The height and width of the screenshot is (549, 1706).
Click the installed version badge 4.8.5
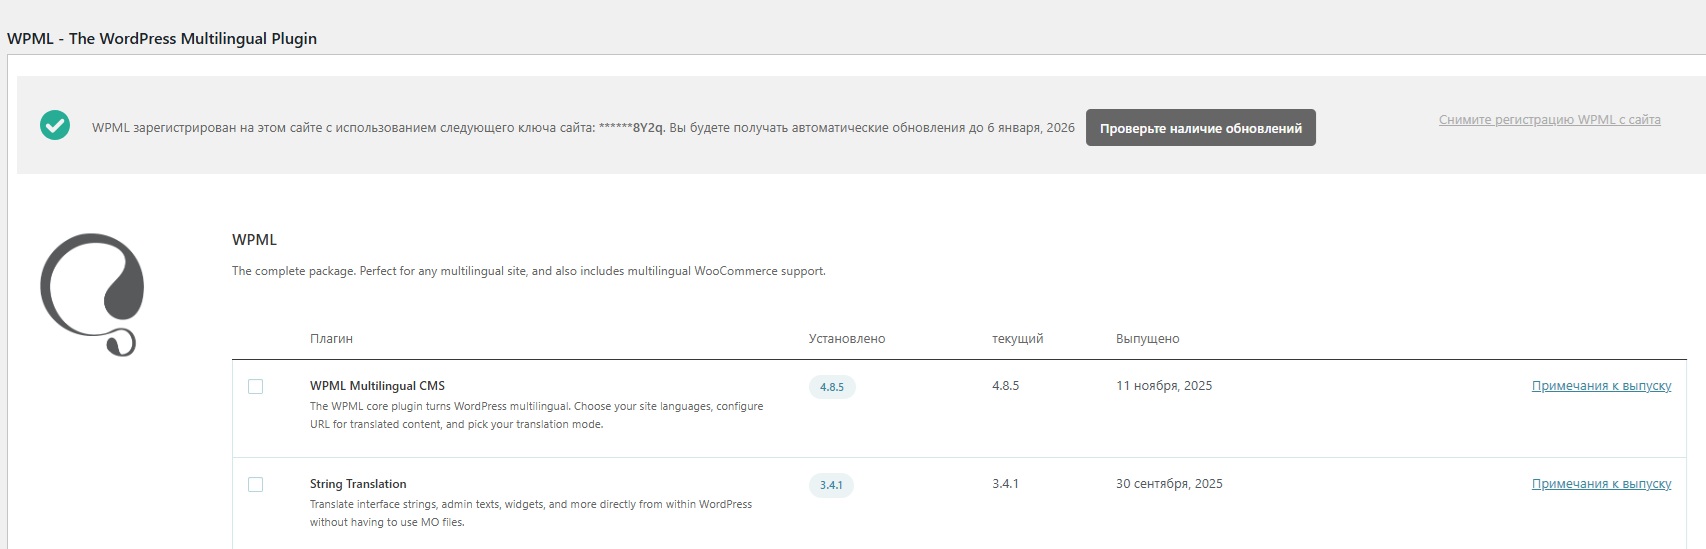tap(831, 387)
